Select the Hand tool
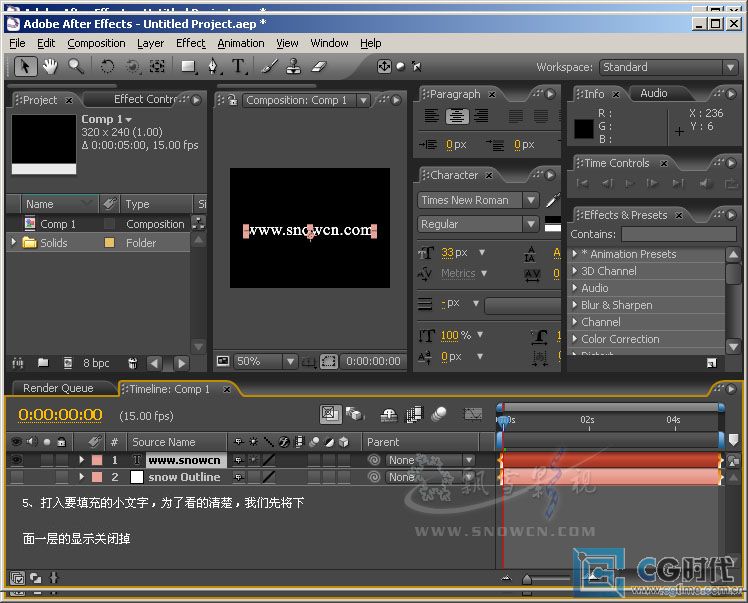Image resolution: width=748 pixels, height=603 pixels. click(50, 66)
